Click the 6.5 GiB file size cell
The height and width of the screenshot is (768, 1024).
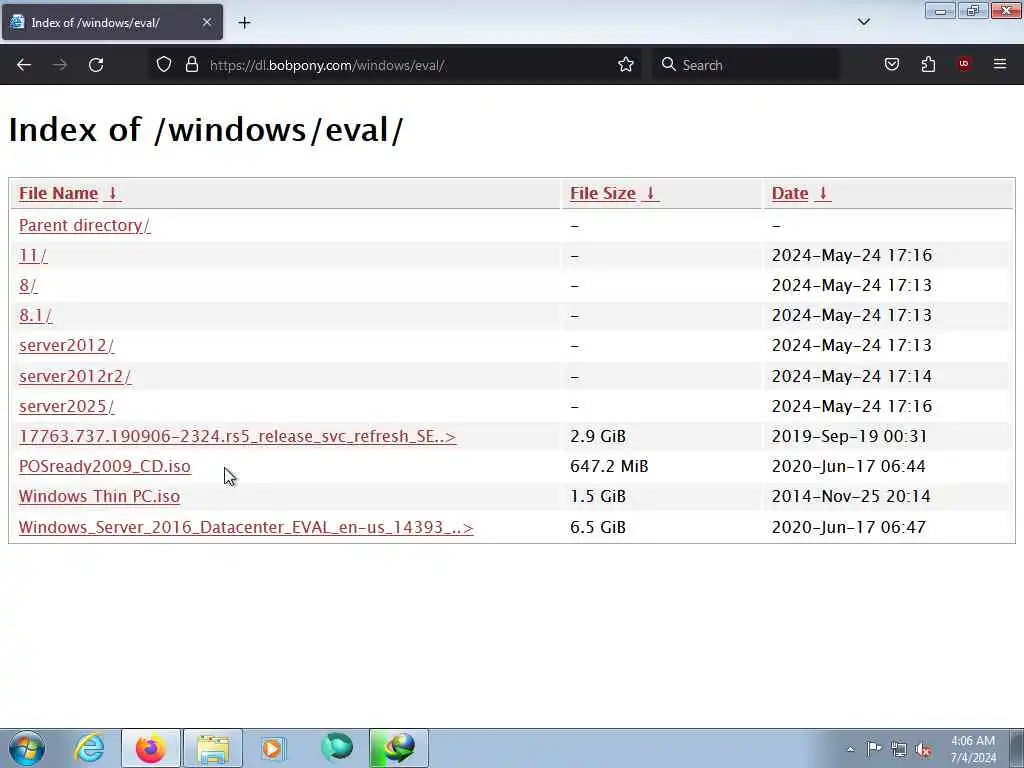[598, 527]
